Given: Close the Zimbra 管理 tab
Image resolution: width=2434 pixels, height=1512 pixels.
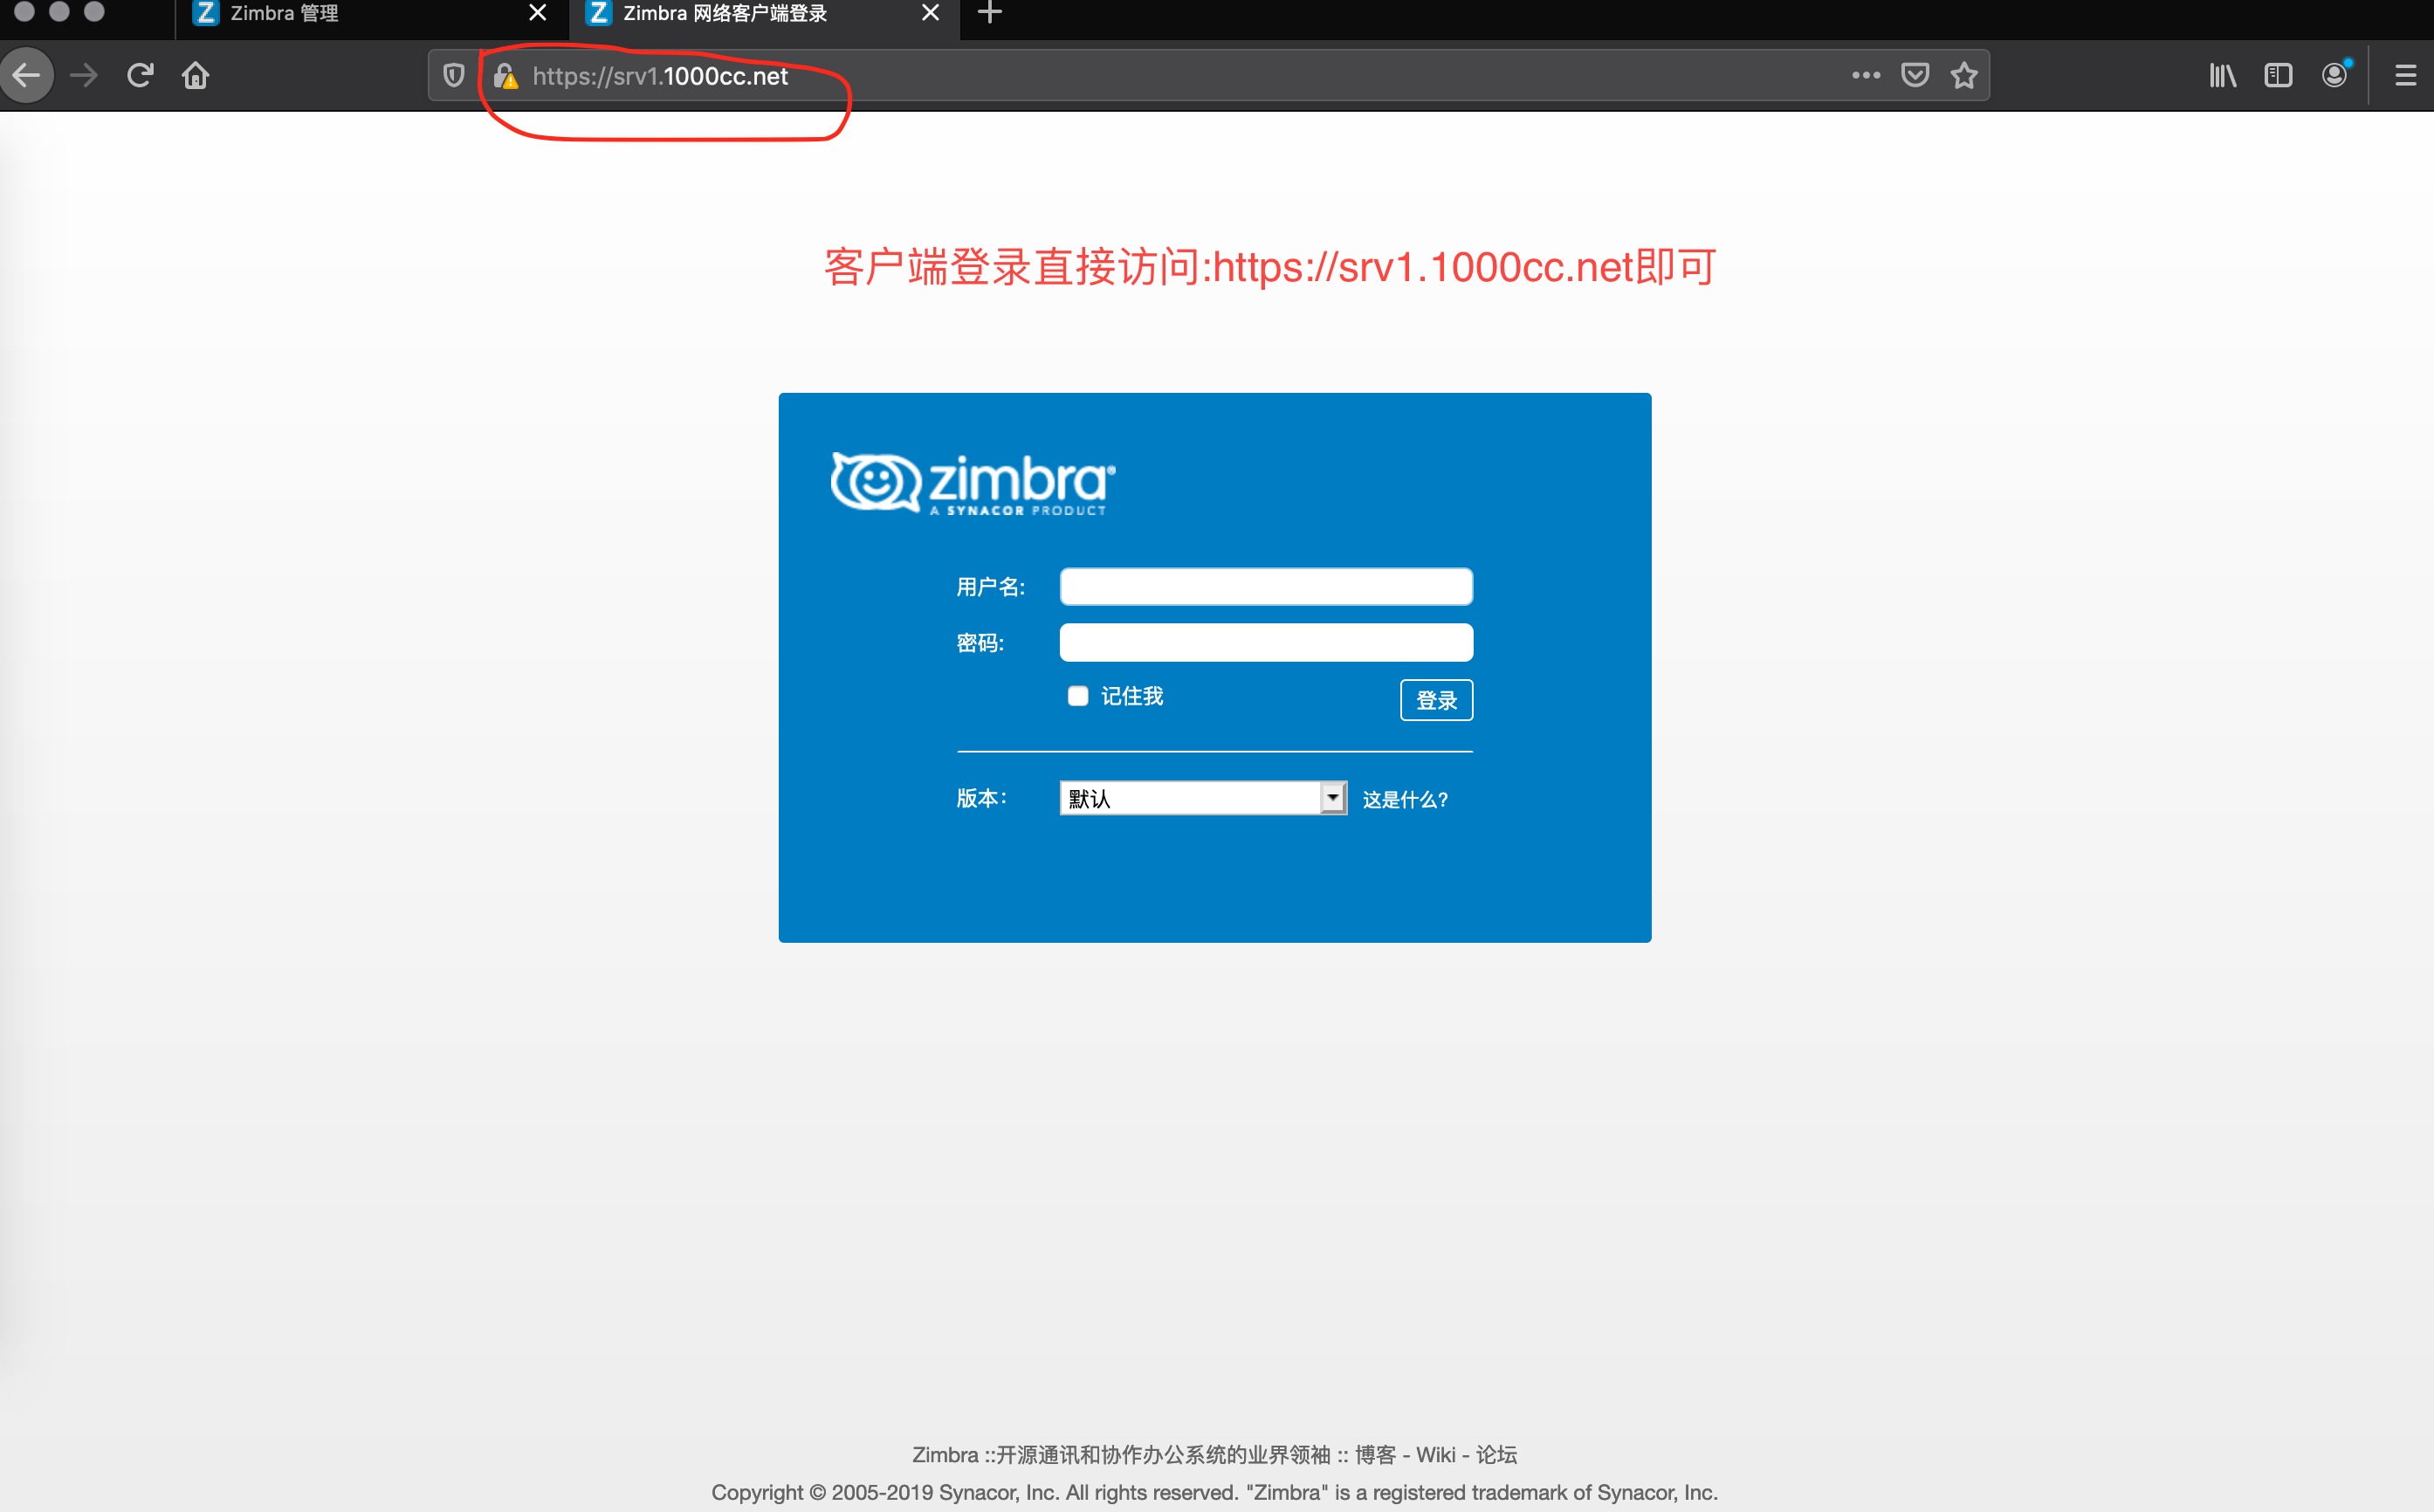Looking at the screenshot, I should coord(538,13).
